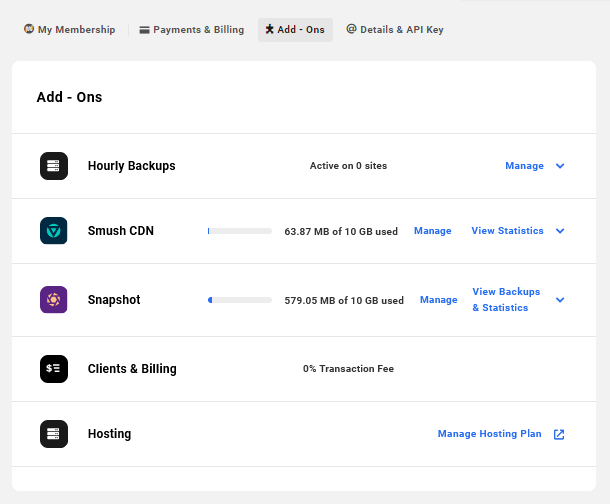Open View Backups & Statistics link
Screen dimensions: 610x504
tap(505, 300)
